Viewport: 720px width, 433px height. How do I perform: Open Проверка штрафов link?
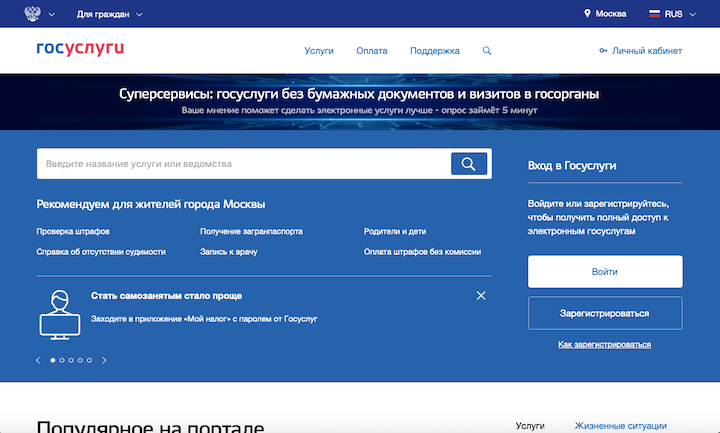pyautogui.click(x=73, y=231)
